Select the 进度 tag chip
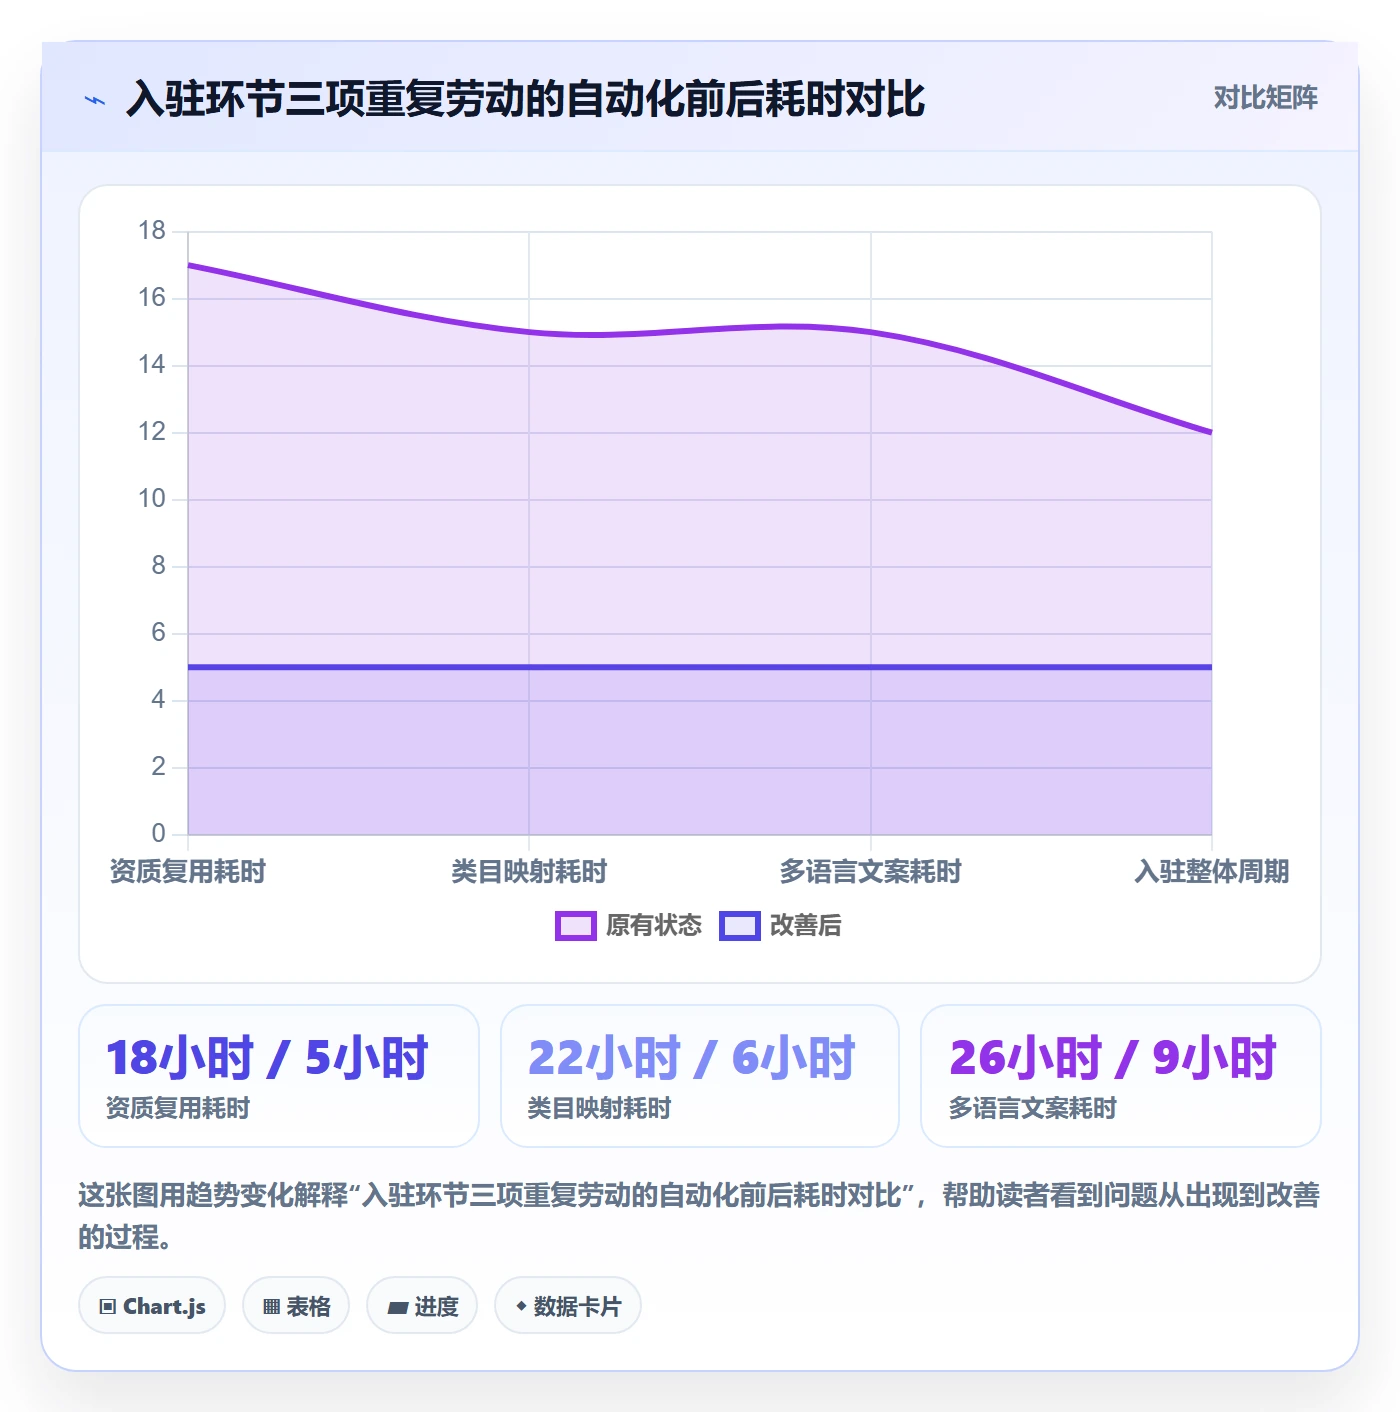 [x=422, y=1306]
